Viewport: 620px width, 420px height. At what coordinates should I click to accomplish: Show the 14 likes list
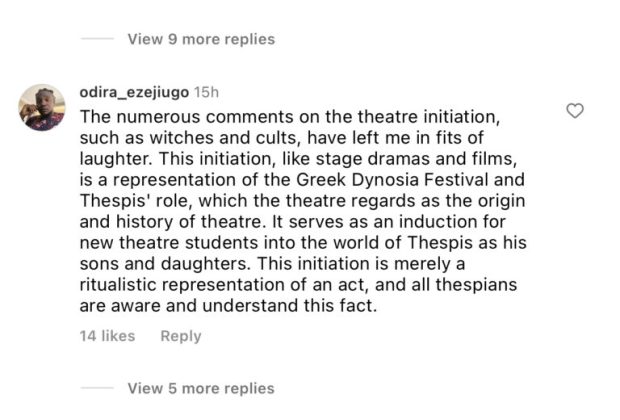click(x=107, y=336)
